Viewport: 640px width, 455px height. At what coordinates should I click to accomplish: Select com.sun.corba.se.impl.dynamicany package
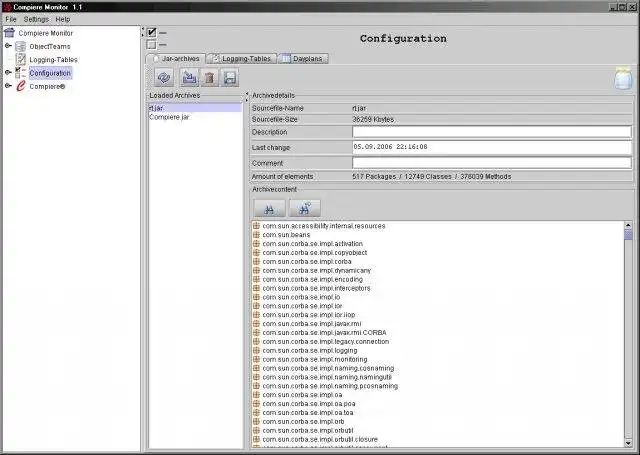click(317, 270)
